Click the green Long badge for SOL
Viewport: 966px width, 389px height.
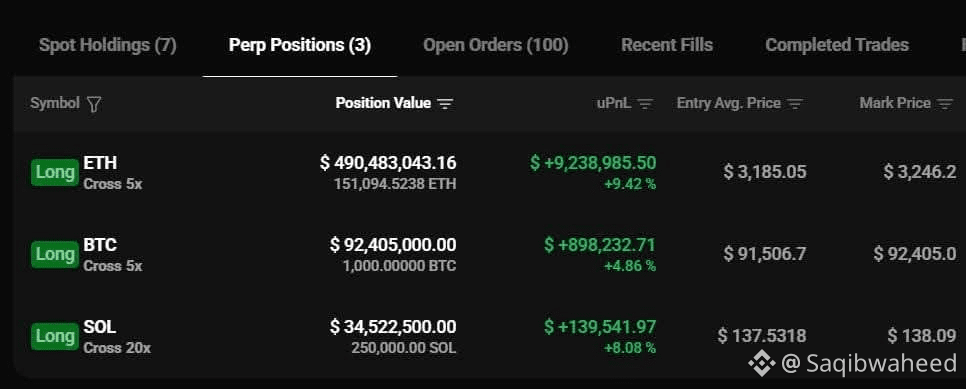55,337
